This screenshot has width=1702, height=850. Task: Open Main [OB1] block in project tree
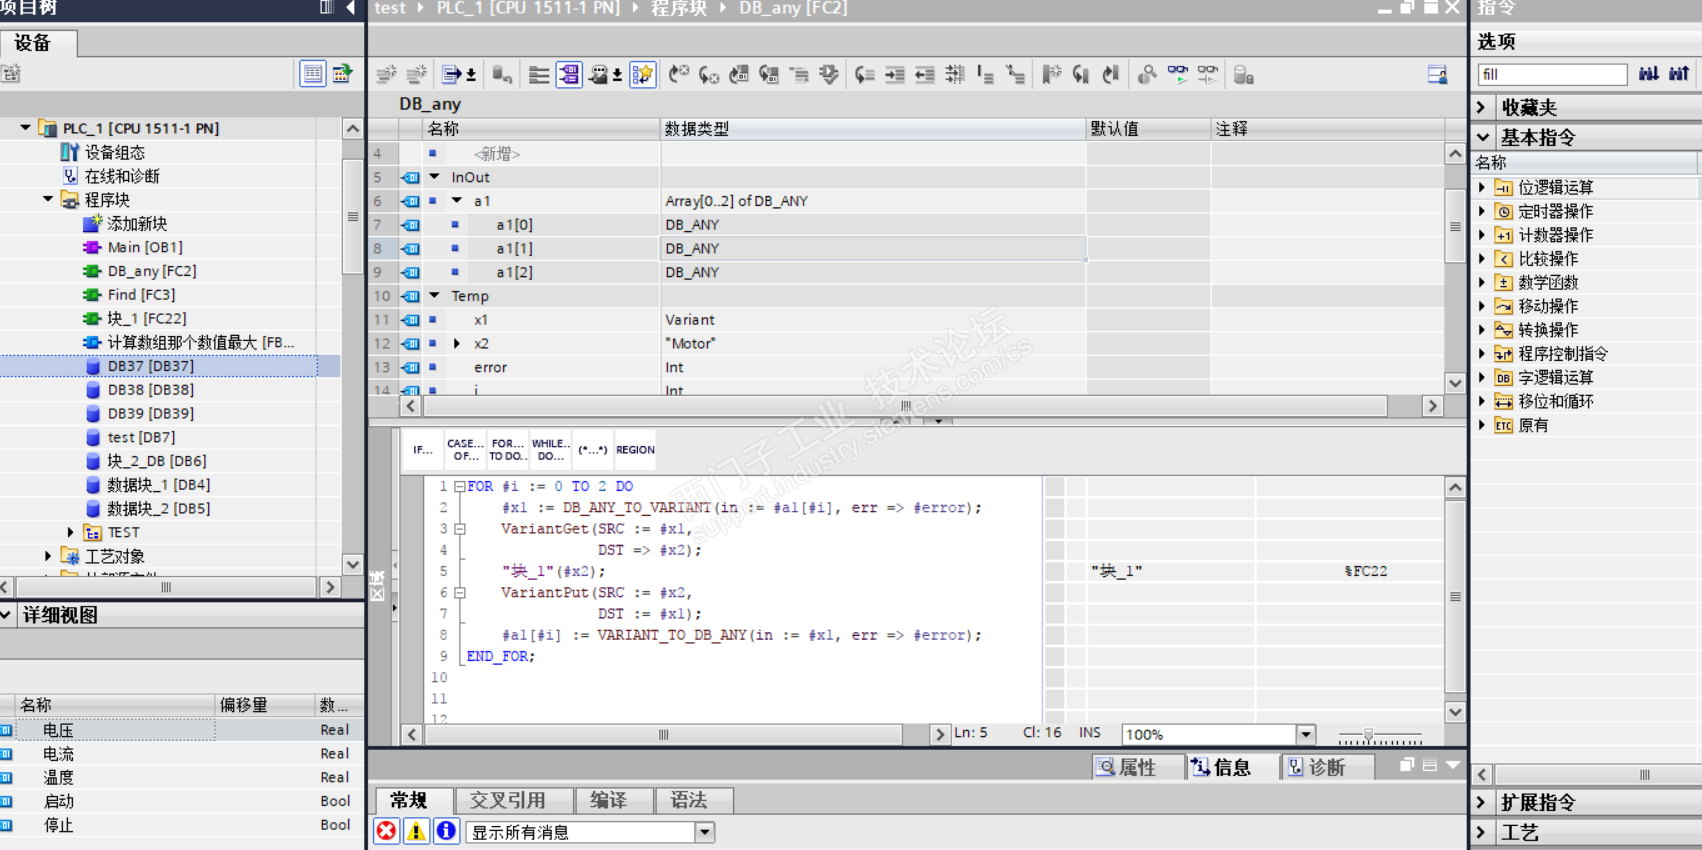coord(145,247)
